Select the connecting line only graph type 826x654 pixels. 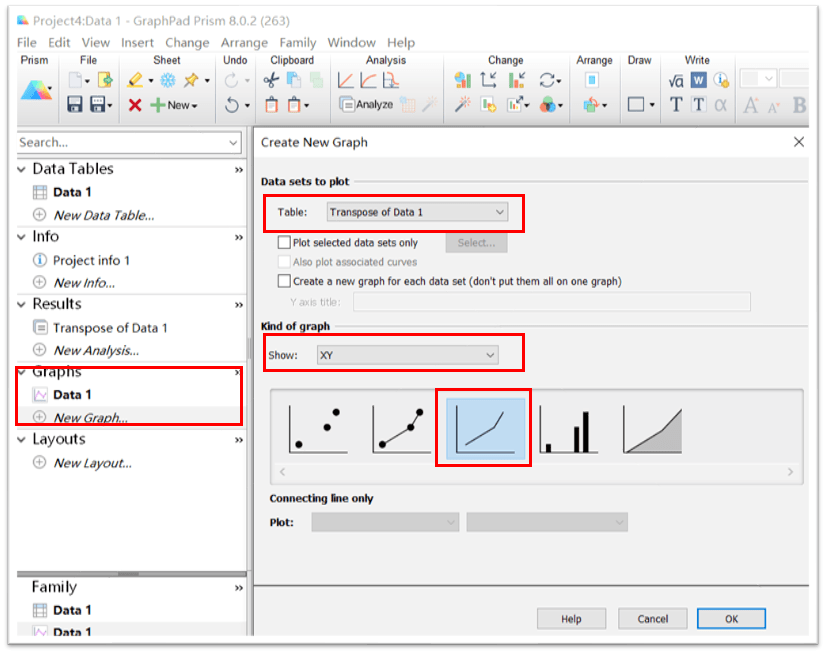[484, 427]
